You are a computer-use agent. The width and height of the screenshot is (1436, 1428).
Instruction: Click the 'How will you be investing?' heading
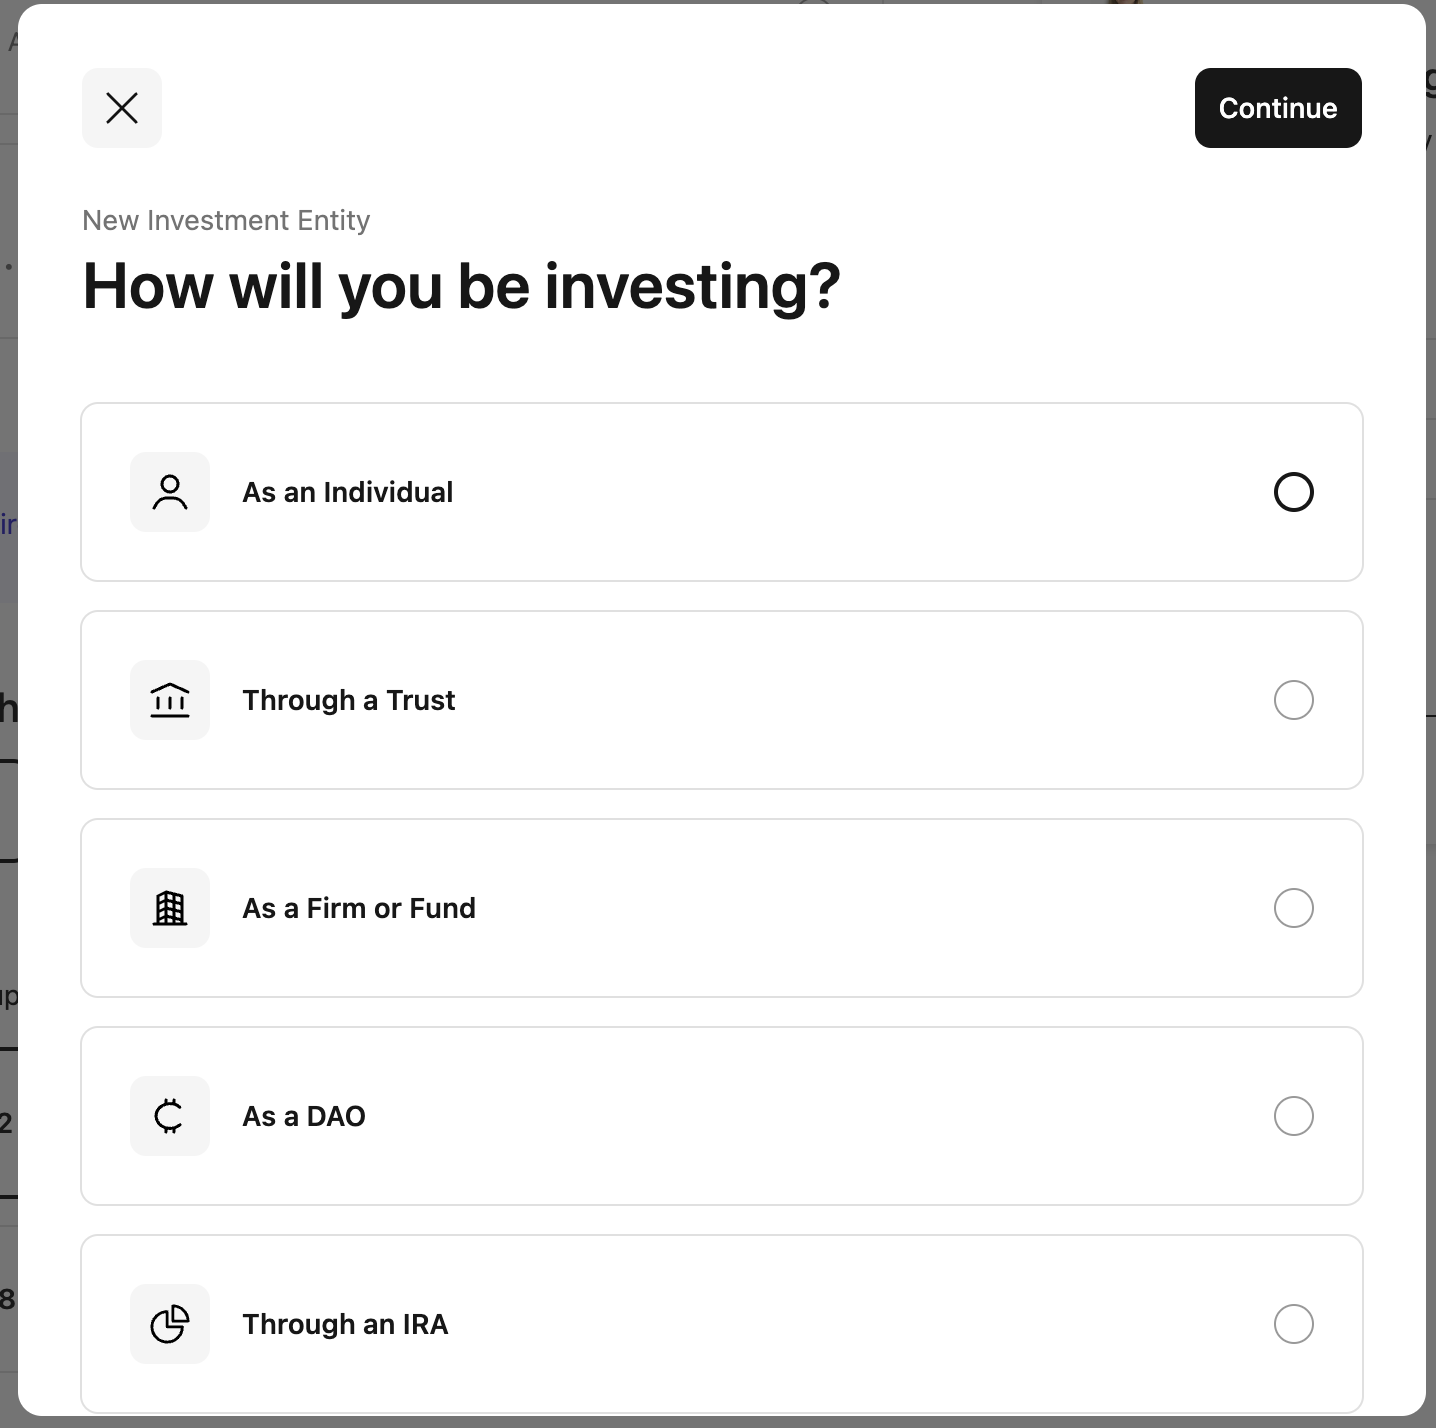coord(462,287)
